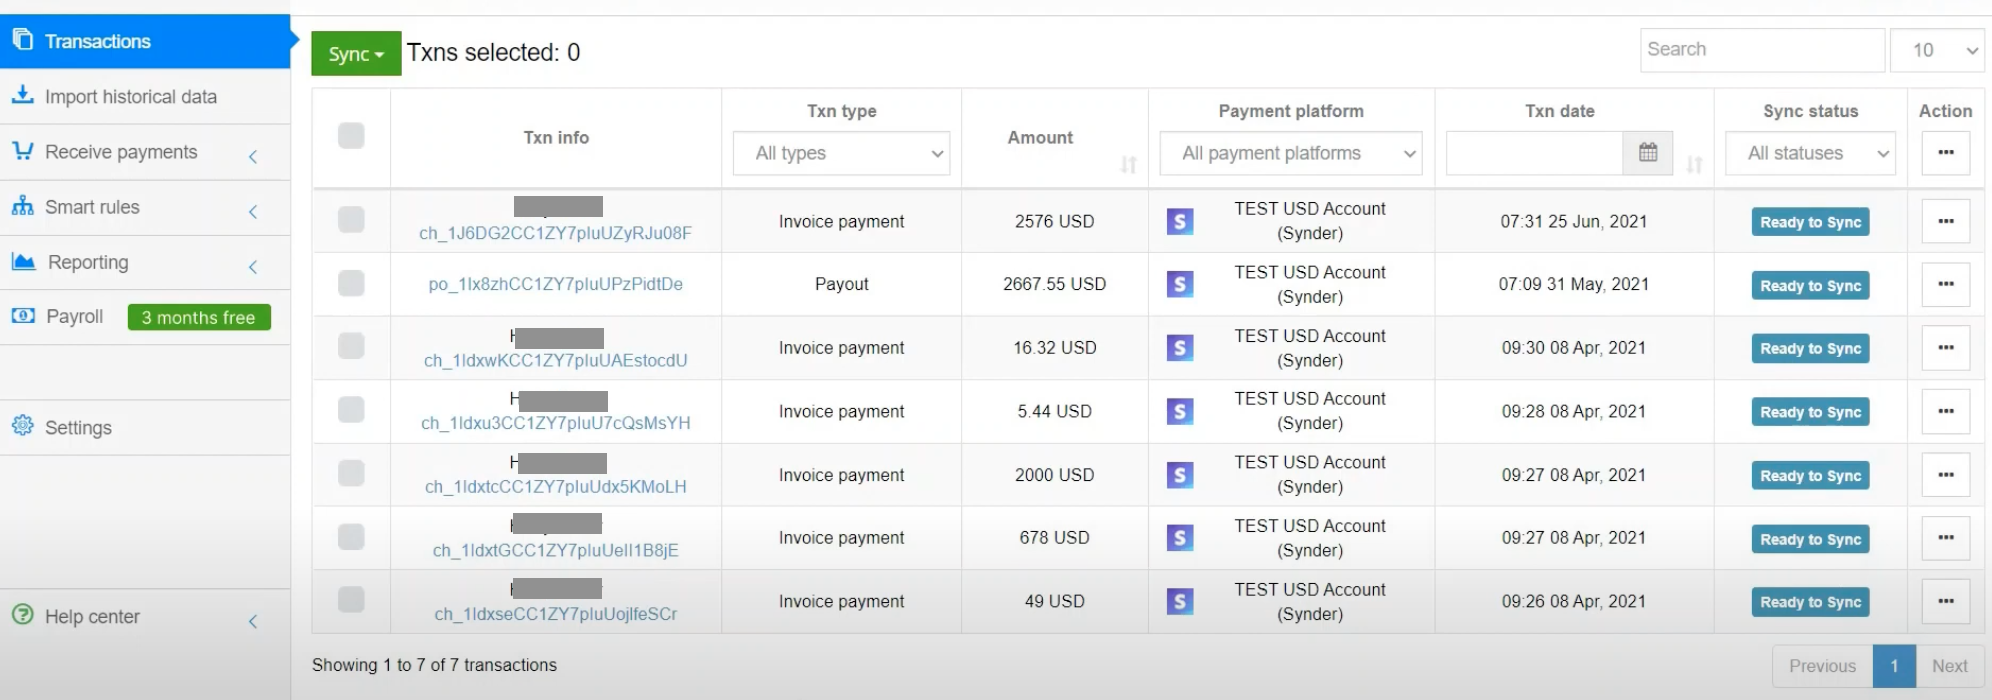Viewport: 1992px width, 700px height.
Task: Click the Stripe icon in the 5.44 USD row
Action: pyautogui.click(x=1180, y=411)
